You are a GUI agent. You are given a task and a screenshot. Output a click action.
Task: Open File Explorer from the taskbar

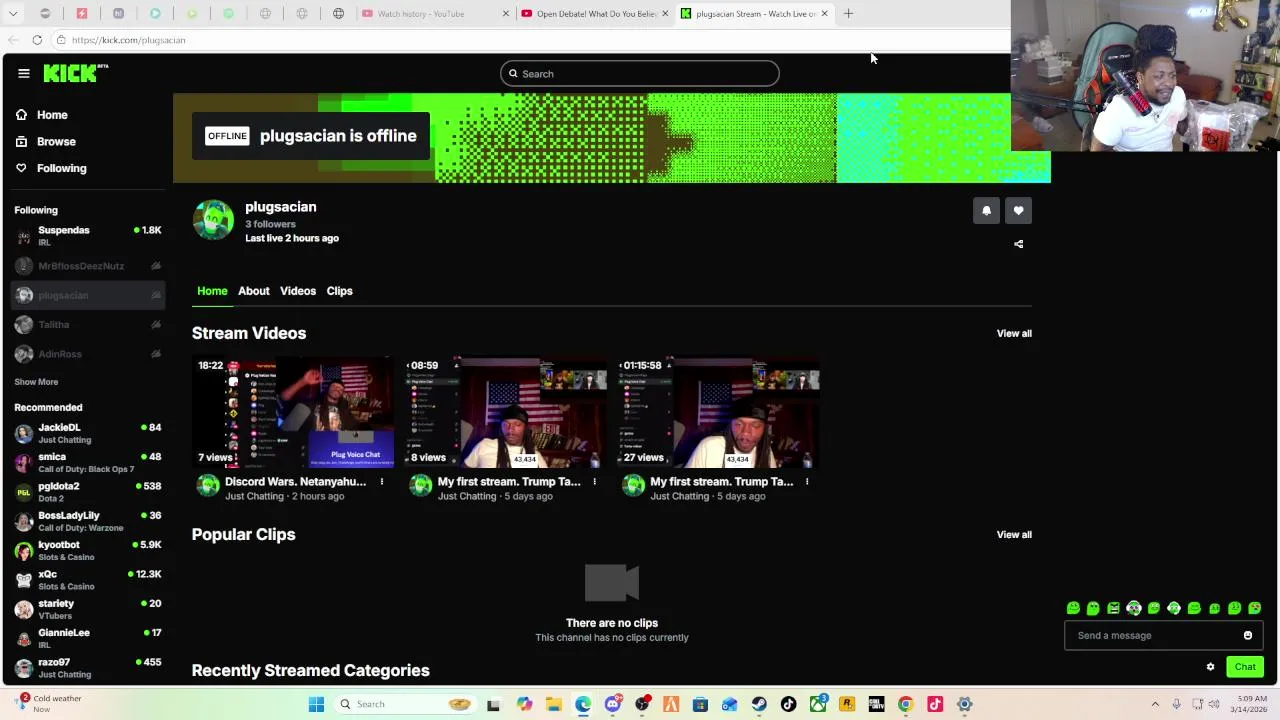click(x=553, y=704)
